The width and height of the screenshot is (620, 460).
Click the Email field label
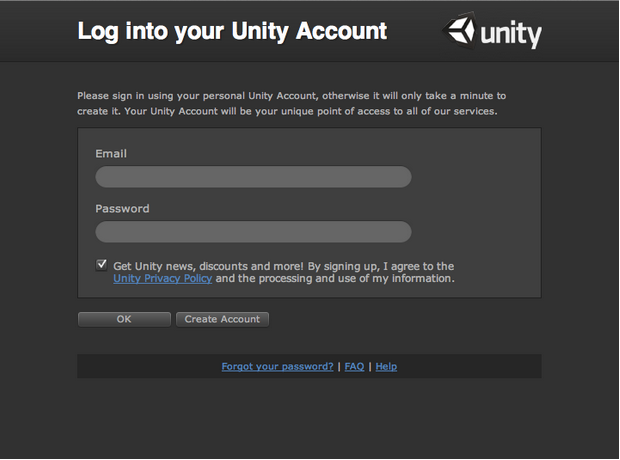click(111, 153)
